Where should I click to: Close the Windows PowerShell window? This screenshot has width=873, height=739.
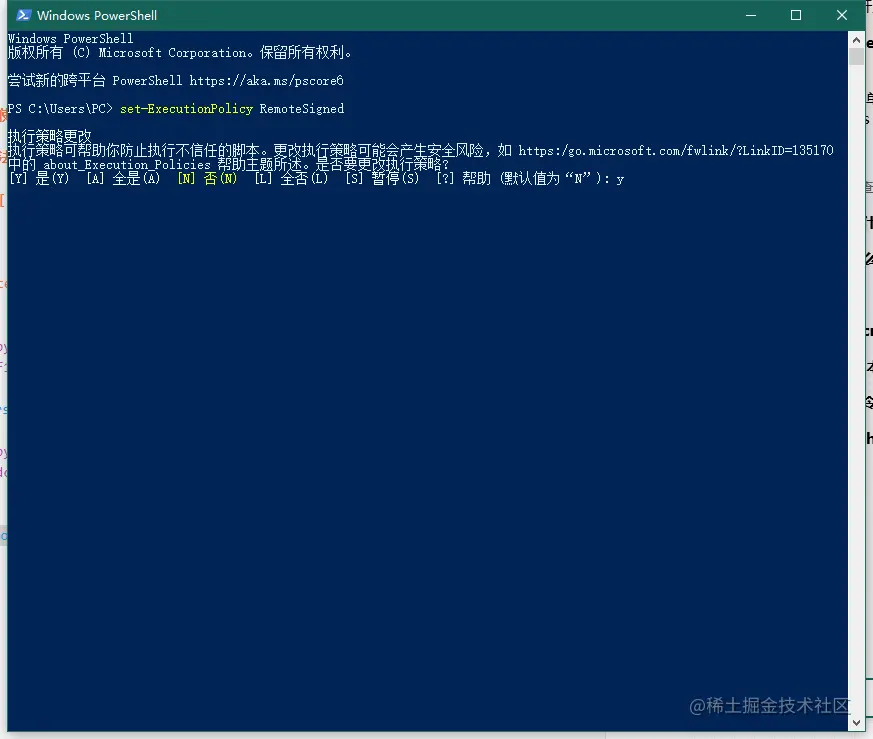point(842,15)
